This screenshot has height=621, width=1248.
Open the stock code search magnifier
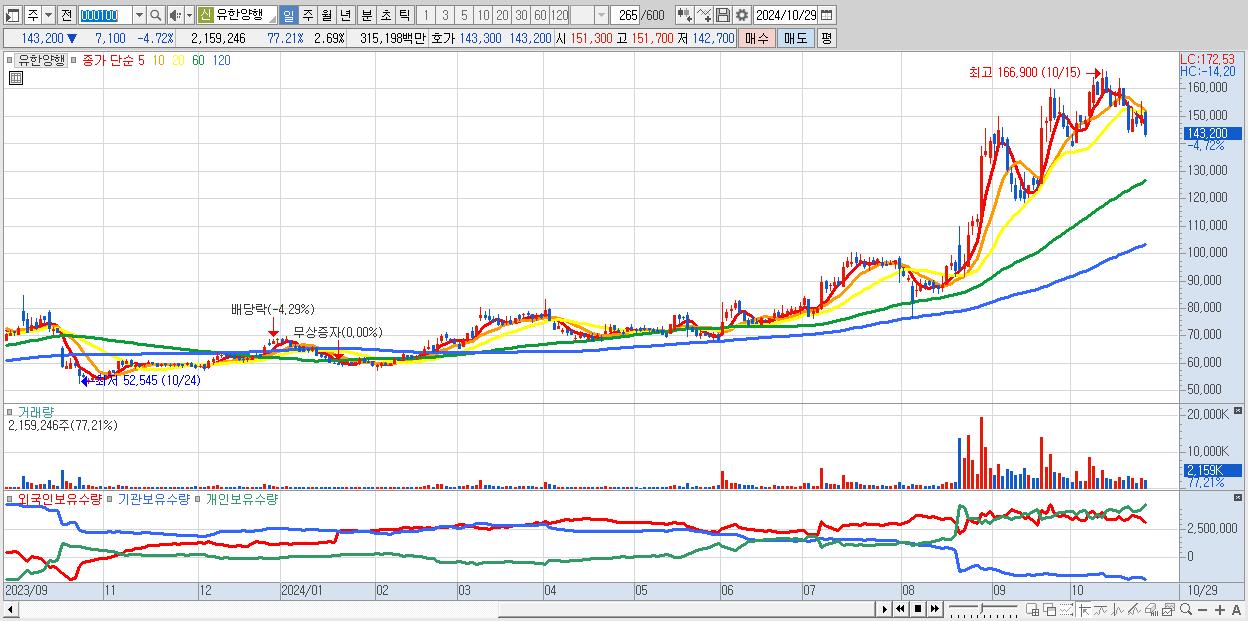coord(155,16)
